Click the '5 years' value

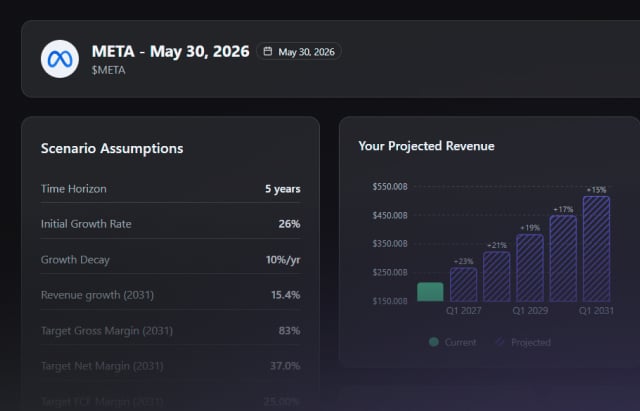pos(282,189)
